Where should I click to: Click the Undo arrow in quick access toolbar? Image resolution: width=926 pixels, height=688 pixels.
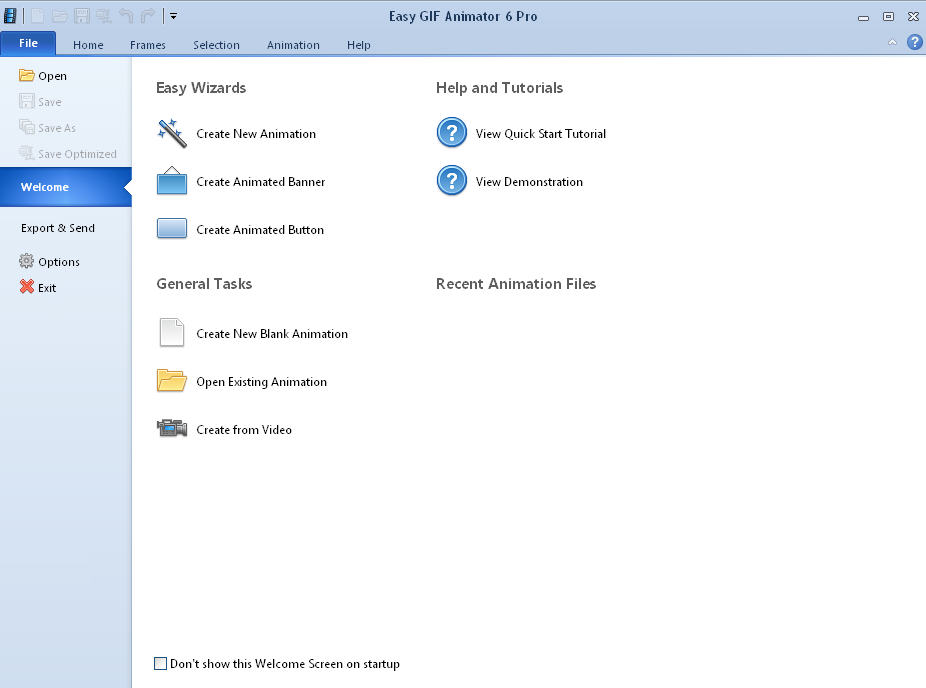pyautogui.click(x=126, y=16)
